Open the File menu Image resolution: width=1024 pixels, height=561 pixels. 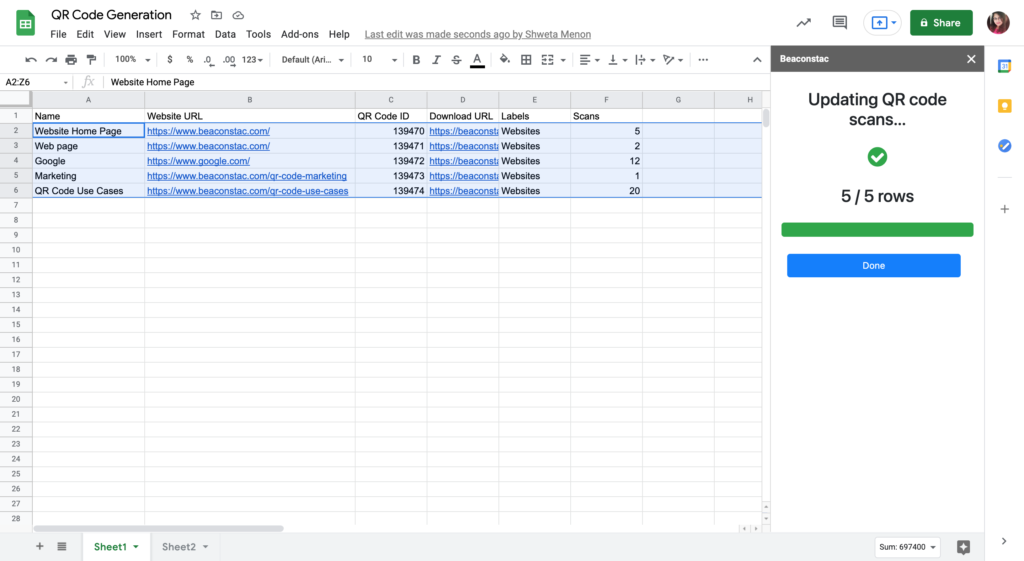(x=58, y=34)
